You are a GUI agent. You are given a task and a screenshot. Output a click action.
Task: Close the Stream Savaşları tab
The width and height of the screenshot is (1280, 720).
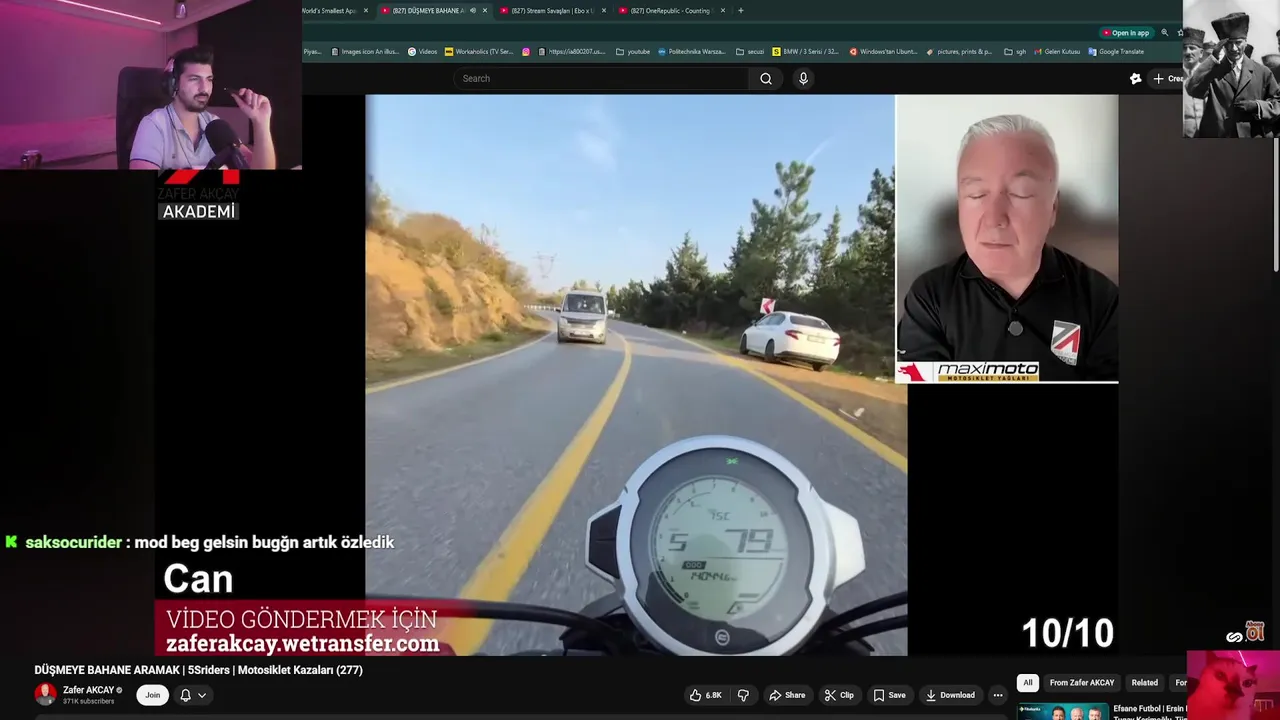[604, 11]
